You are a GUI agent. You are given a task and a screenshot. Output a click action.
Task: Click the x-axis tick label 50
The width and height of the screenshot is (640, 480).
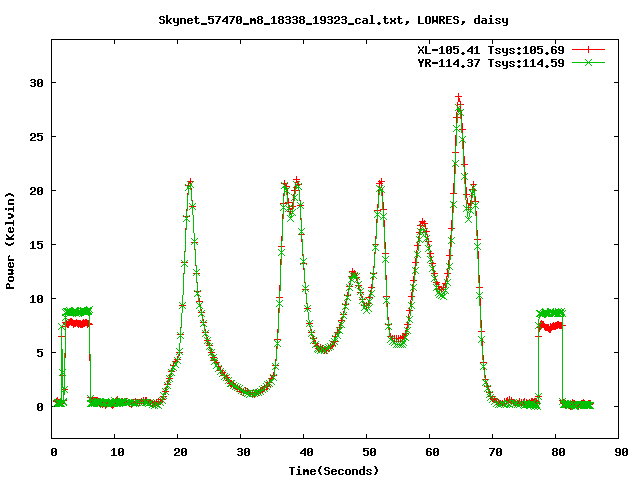coord(369,452)
